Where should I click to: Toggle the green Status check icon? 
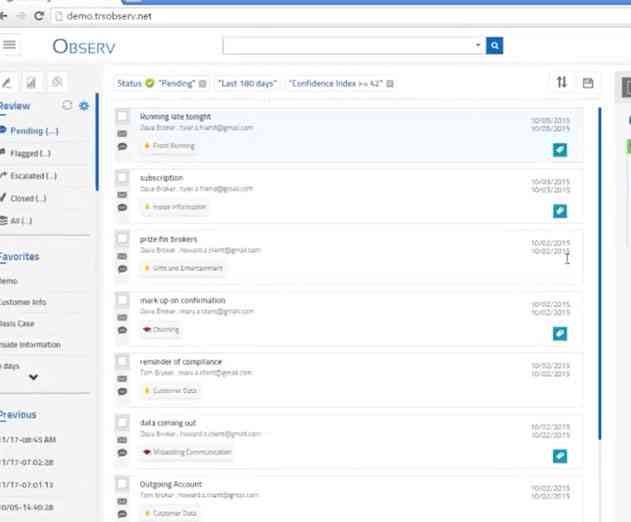point(150,83)
